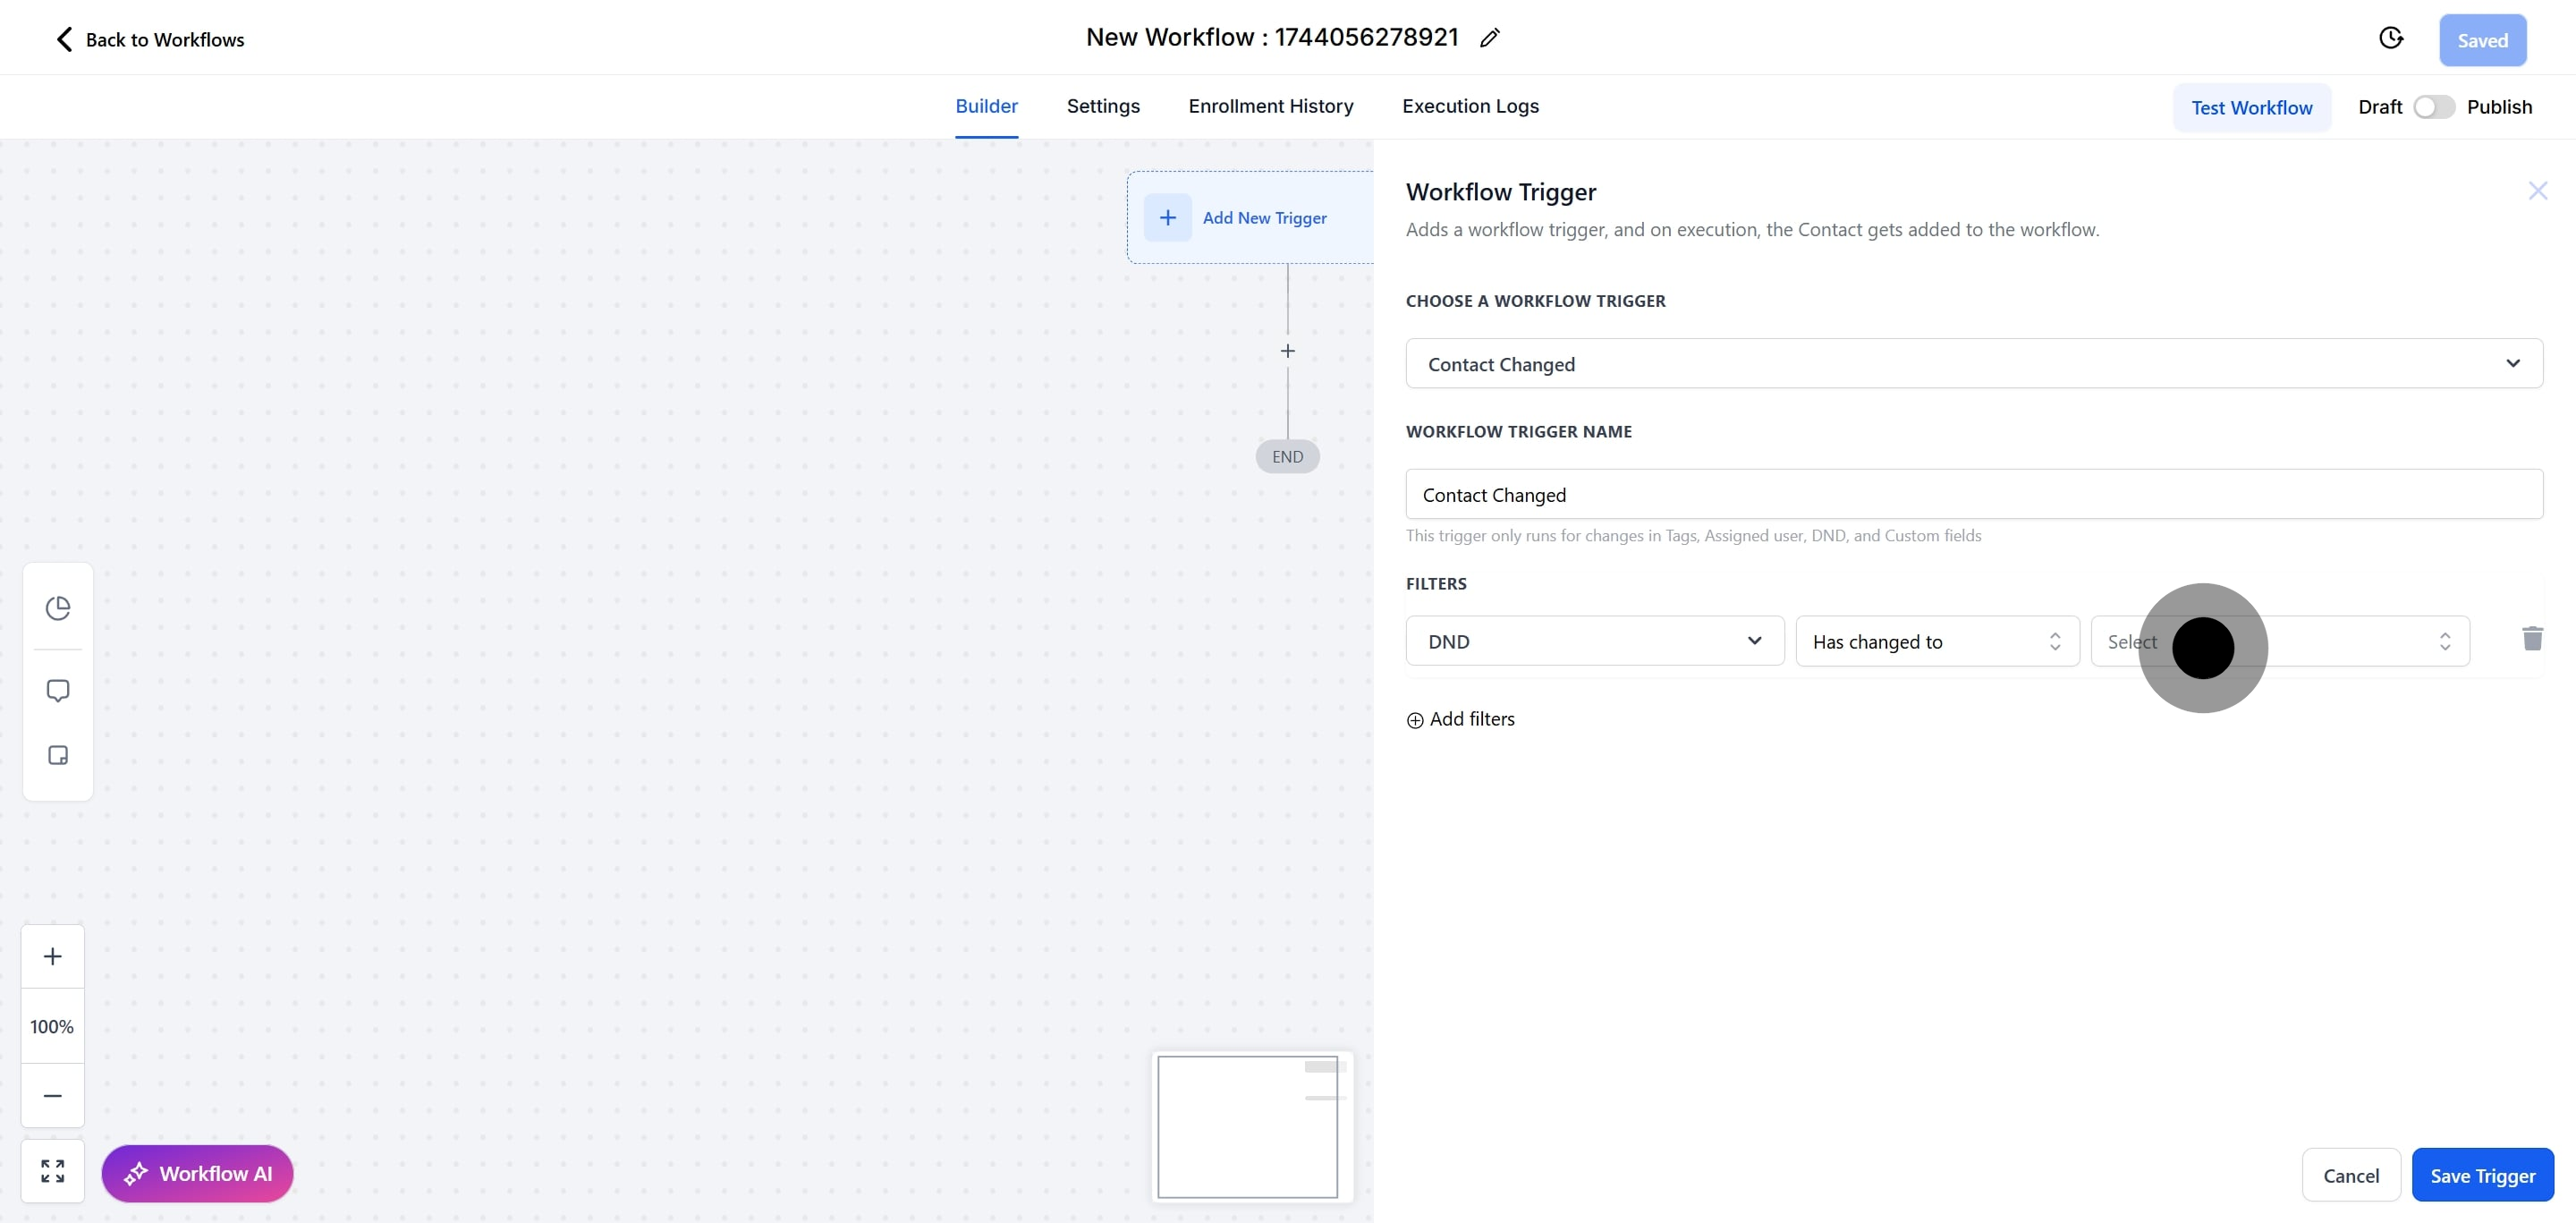The height and width of the screenshot is (1223, 2576).
Task: Click the add step plus on canvas
Action: click(x=1287, y=351)
